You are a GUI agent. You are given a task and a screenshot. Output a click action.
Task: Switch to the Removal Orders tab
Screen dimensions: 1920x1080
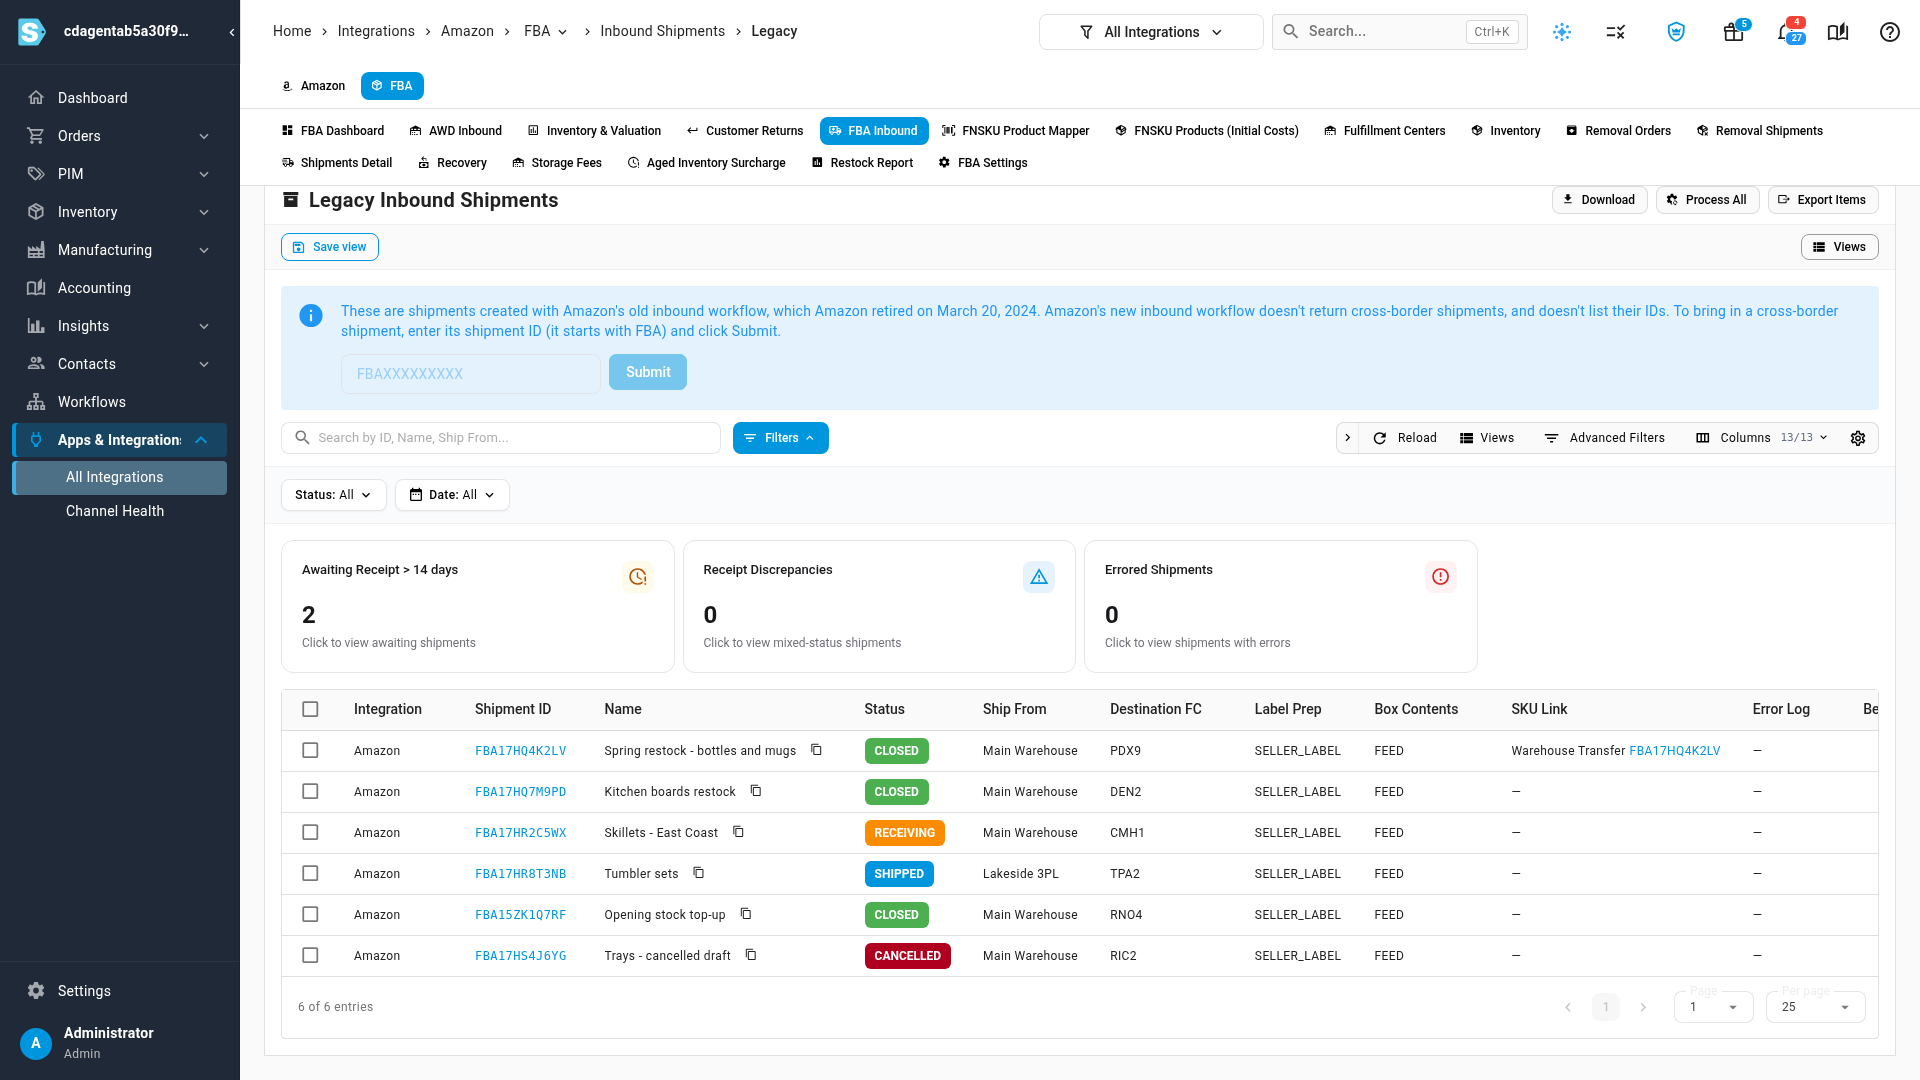pos(1618,131)
